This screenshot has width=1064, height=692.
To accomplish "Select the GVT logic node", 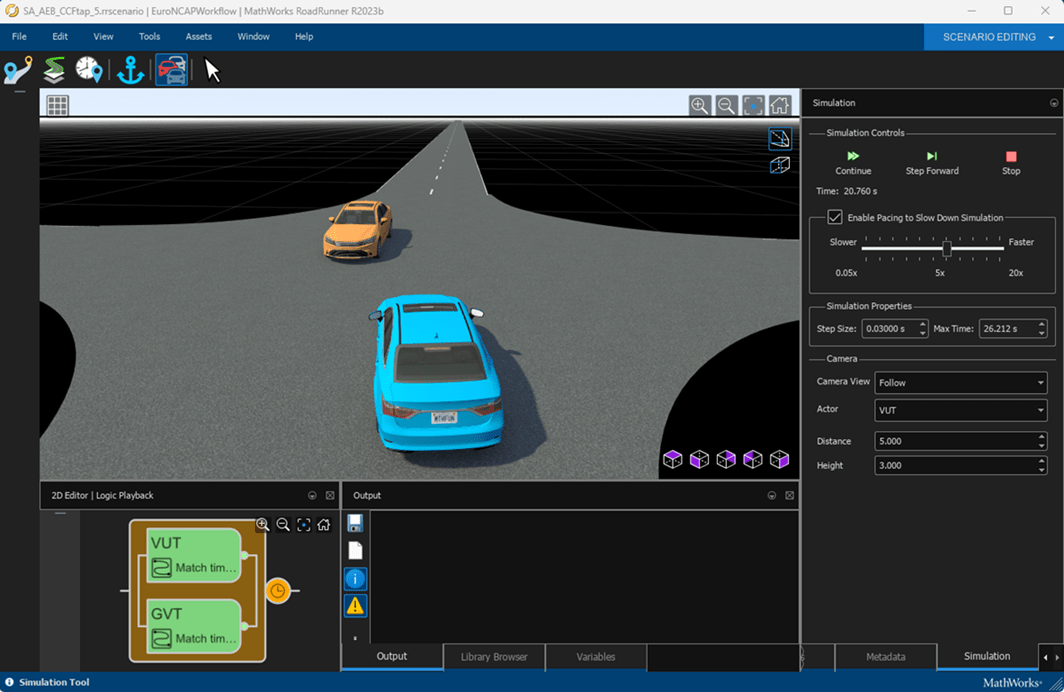I will tap(194, 626).
